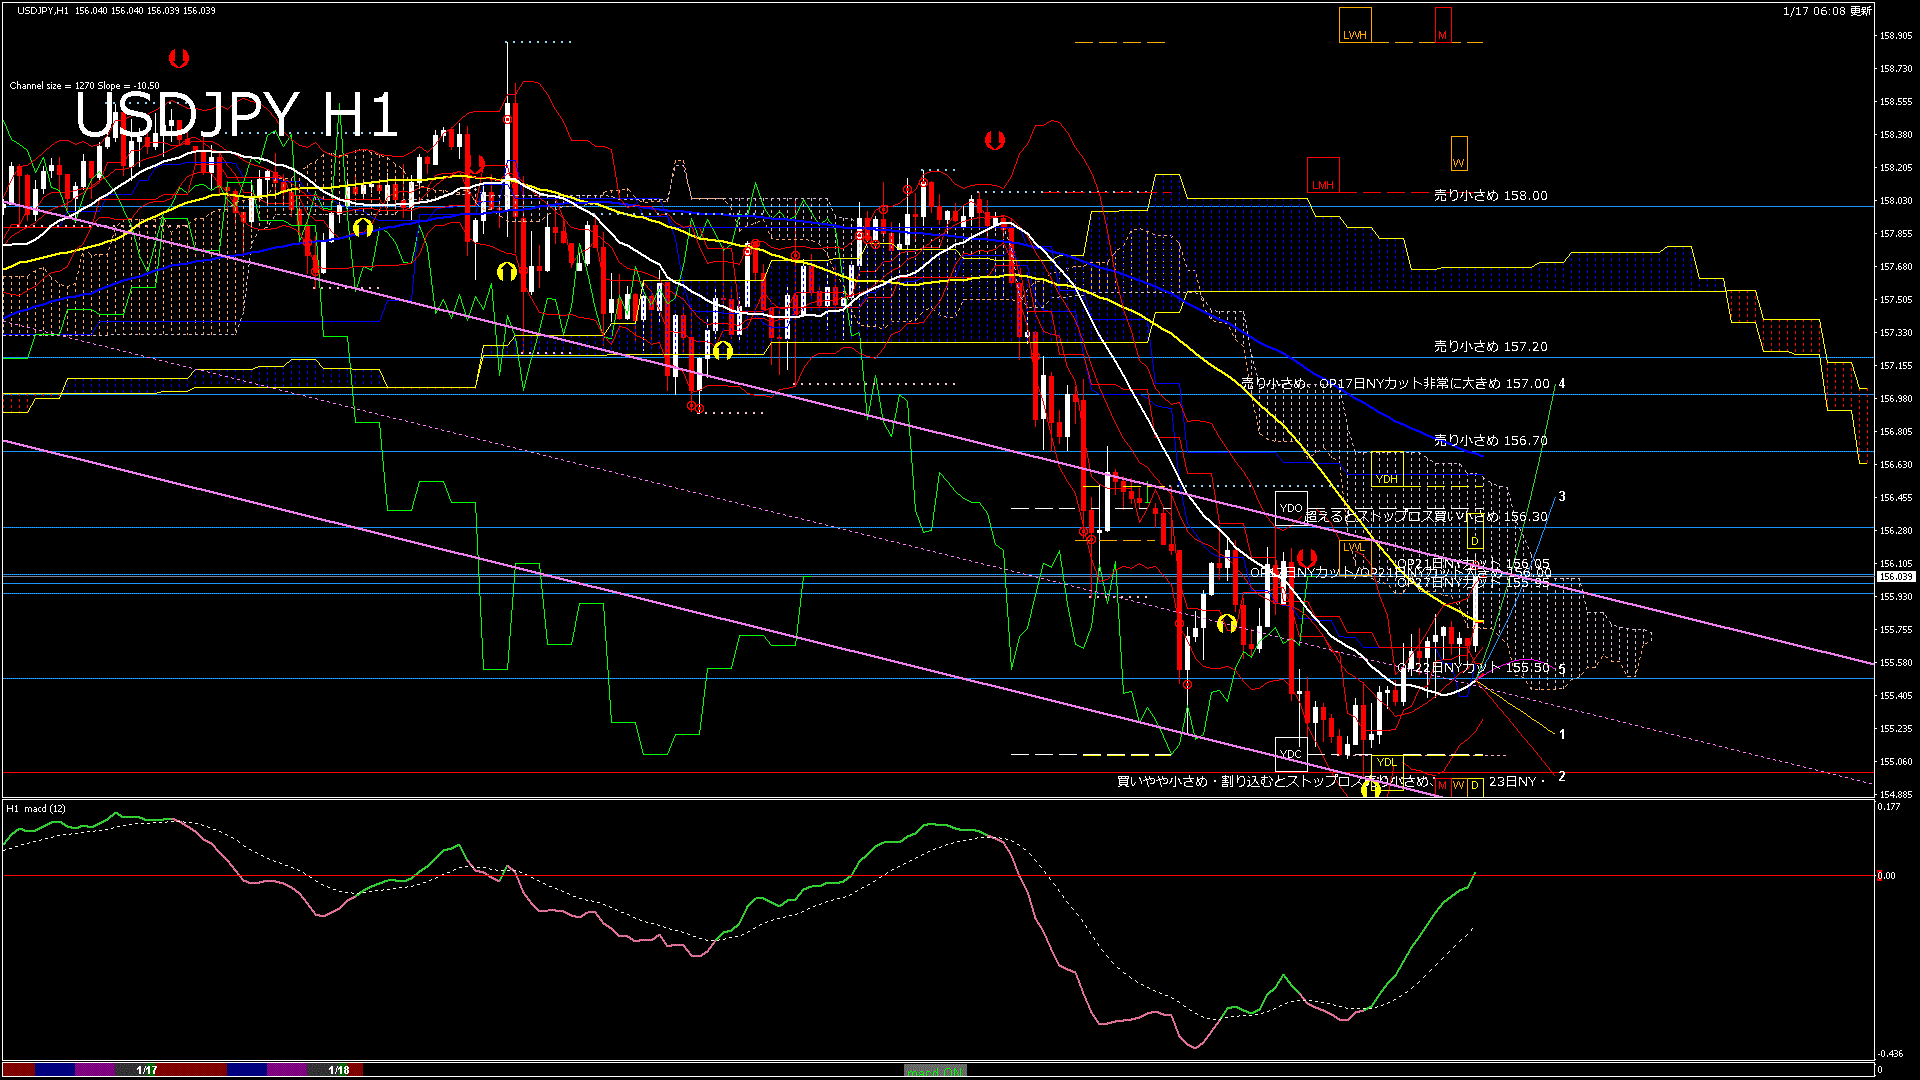Viewport: 1920px width, 1080px height.
Task: Click the 158.905 price scale value
Action: point(1896,36)
